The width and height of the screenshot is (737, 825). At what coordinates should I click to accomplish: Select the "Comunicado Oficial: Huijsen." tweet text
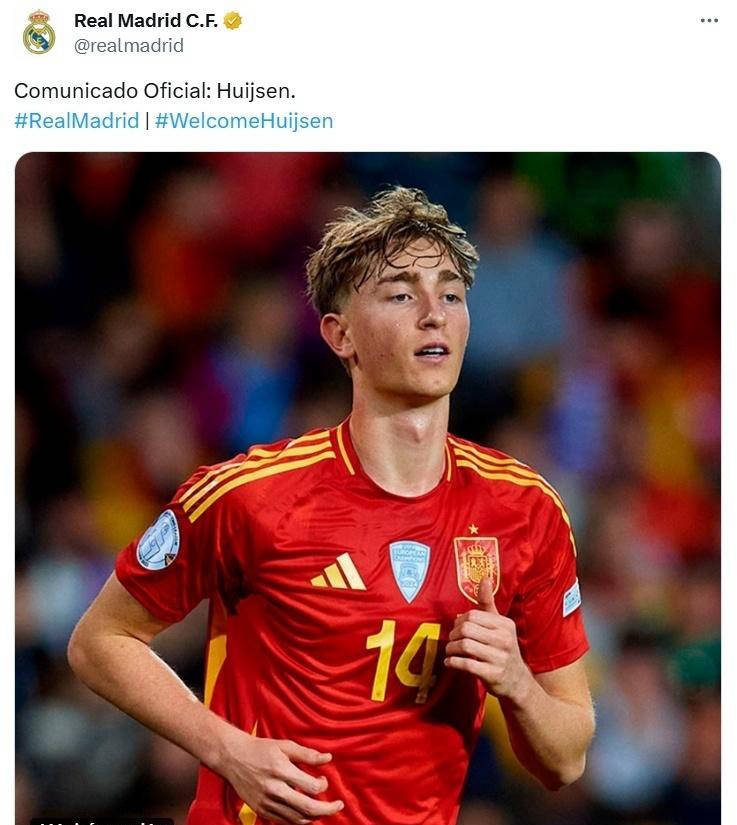point(155,90)
